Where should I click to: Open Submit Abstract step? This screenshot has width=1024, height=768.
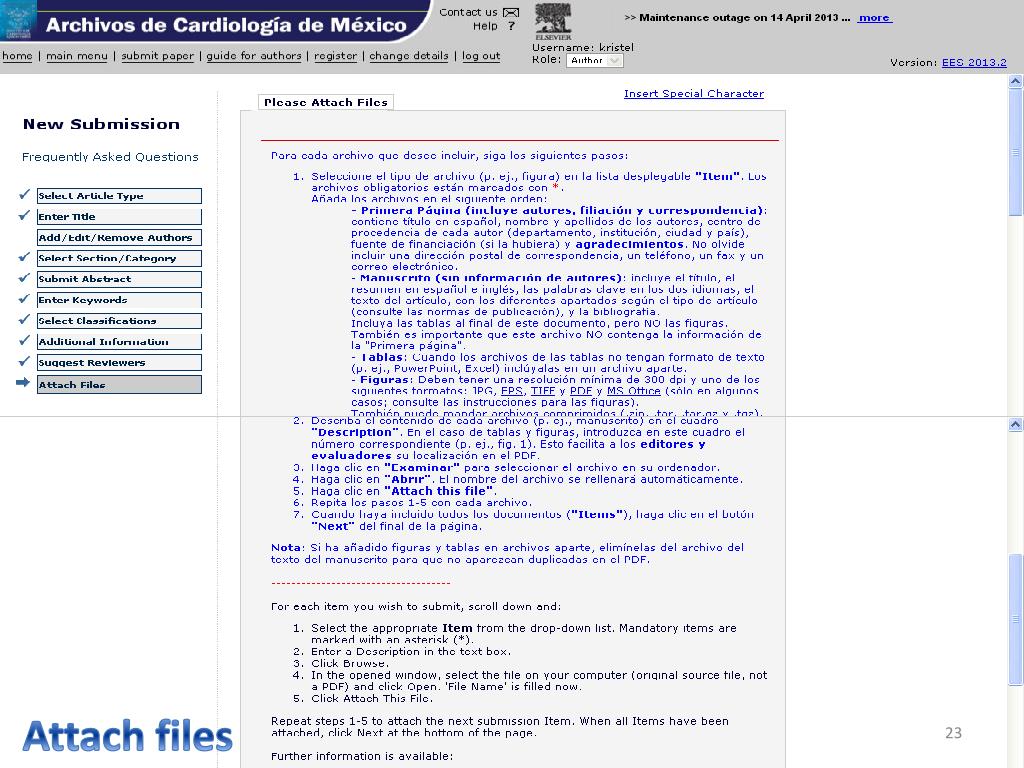point(119,280)
